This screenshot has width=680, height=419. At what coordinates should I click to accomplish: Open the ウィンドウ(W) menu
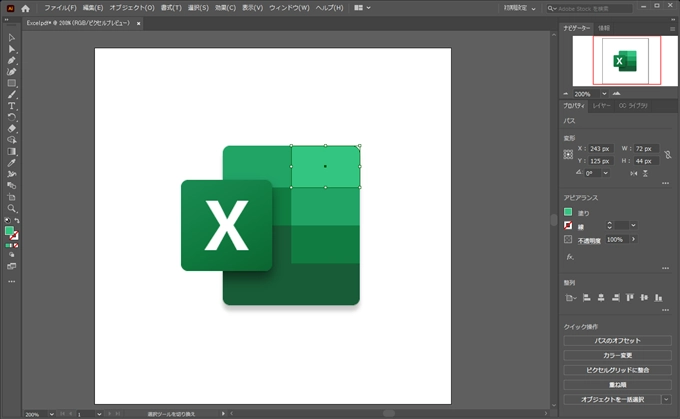point(289,8)
